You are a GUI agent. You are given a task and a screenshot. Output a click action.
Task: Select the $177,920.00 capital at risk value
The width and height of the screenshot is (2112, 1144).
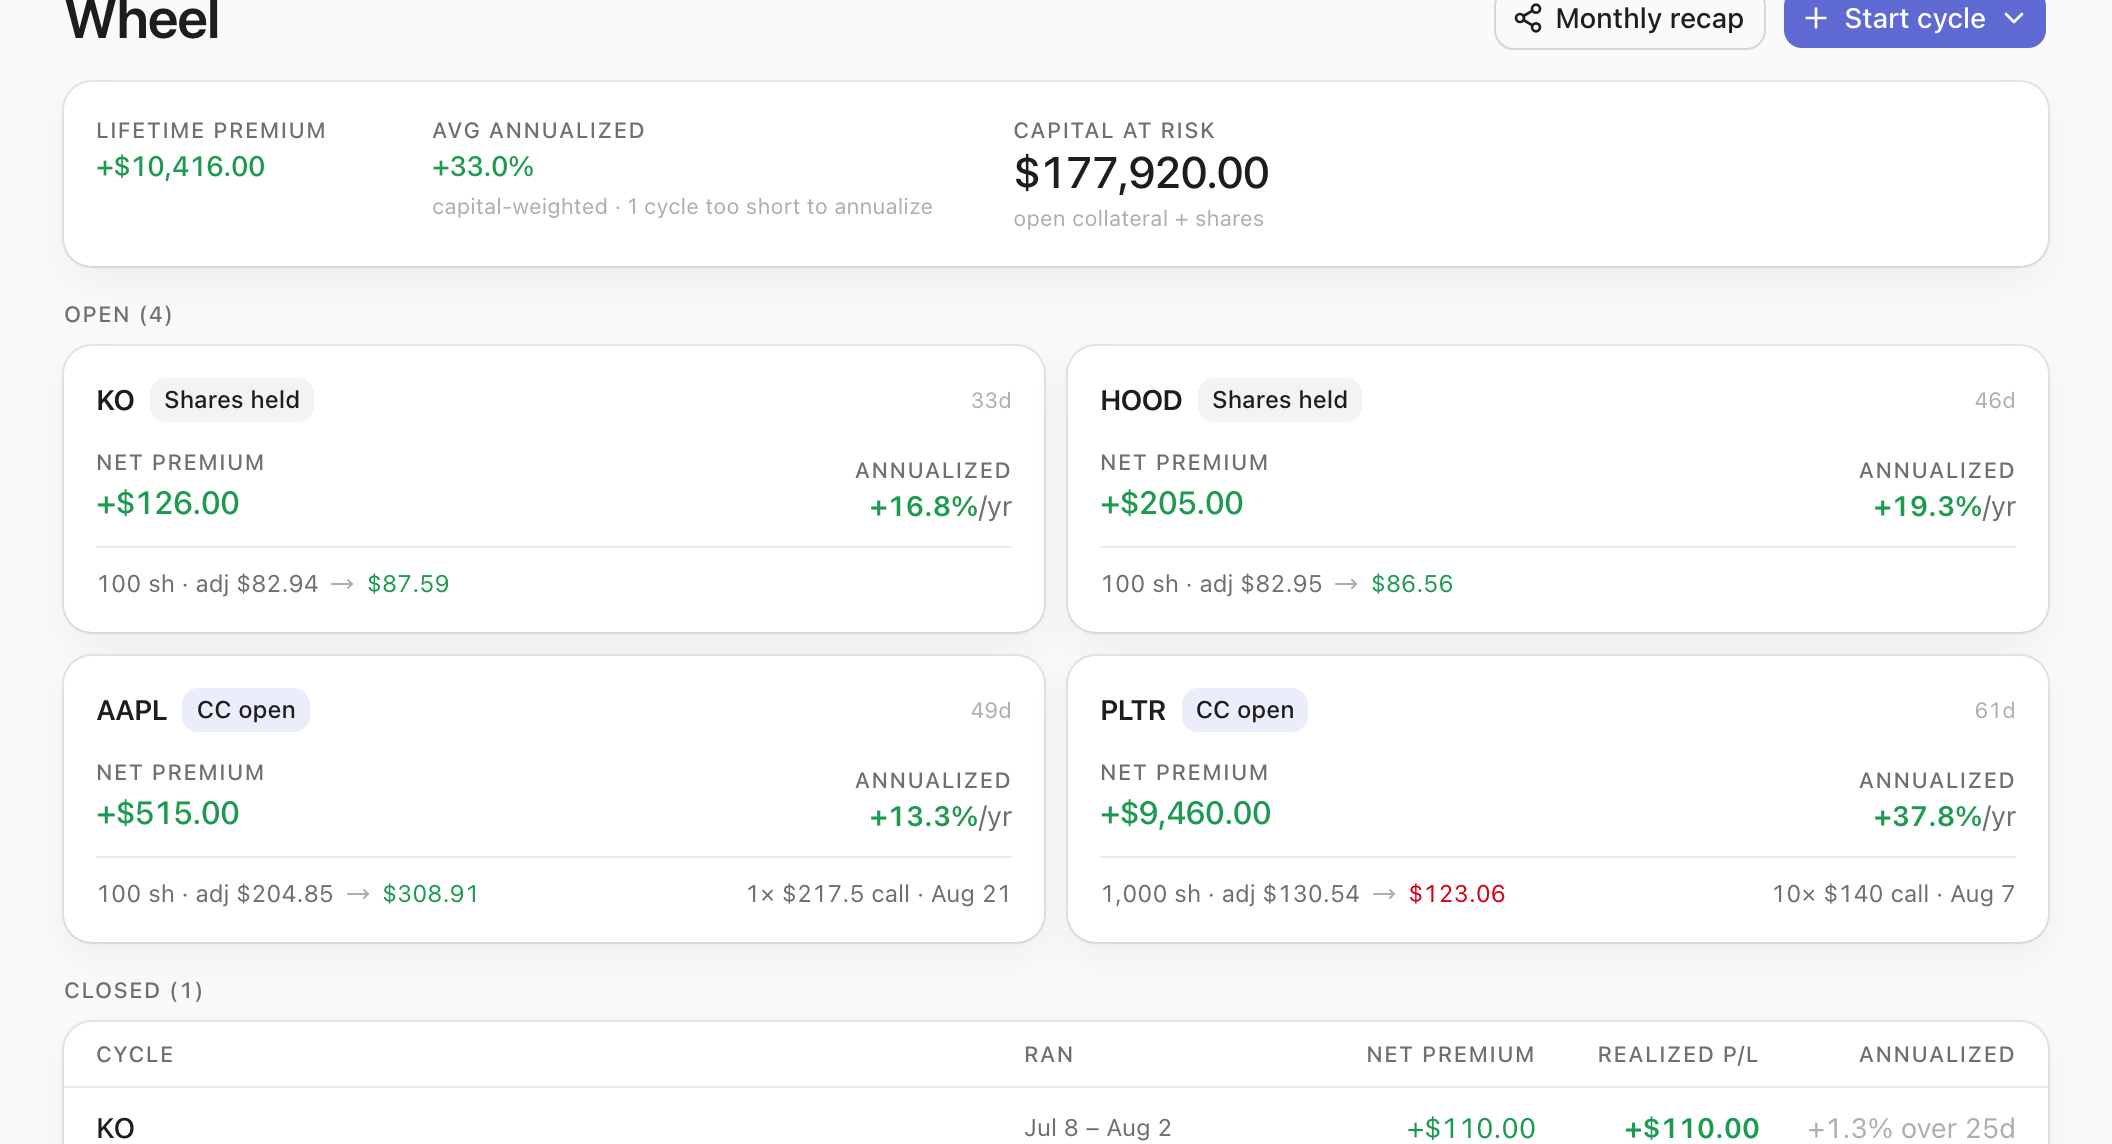1141,173
